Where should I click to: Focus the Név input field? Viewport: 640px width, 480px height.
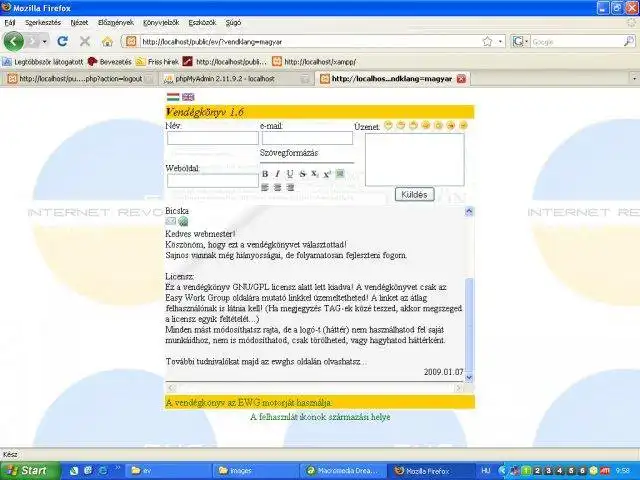[x=213, y=138]
